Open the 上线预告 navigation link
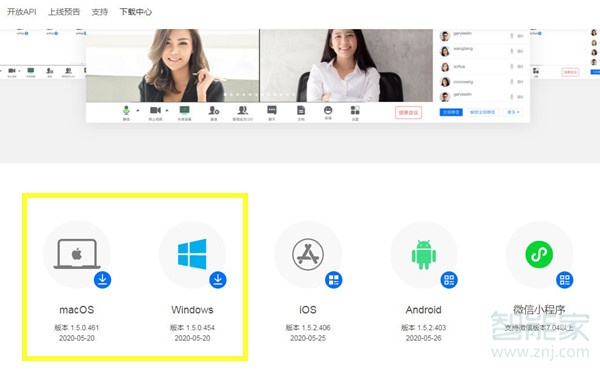This screenshot has width=600, height=371. click(64, 12)
